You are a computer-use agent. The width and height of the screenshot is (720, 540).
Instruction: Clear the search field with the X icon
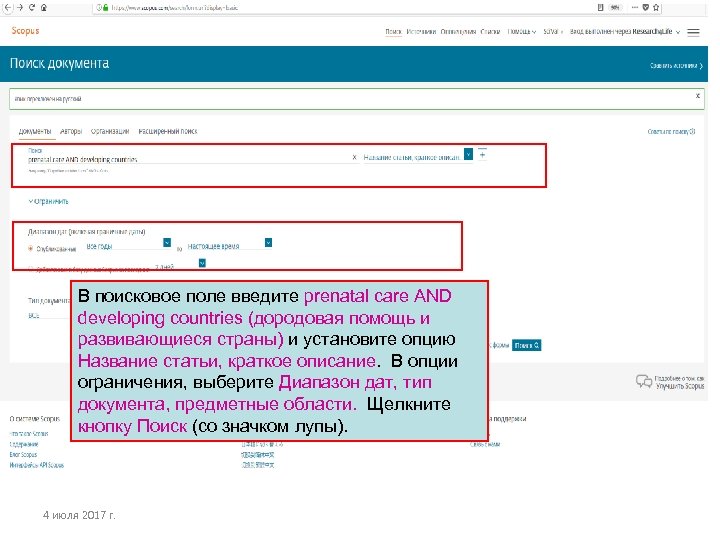click(354, 157)
